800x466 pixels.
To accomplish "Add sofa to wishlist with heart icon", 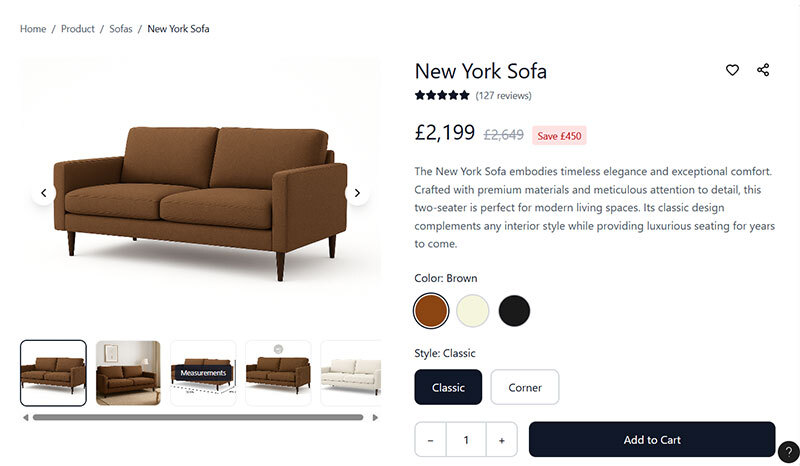I will (732, 70).
